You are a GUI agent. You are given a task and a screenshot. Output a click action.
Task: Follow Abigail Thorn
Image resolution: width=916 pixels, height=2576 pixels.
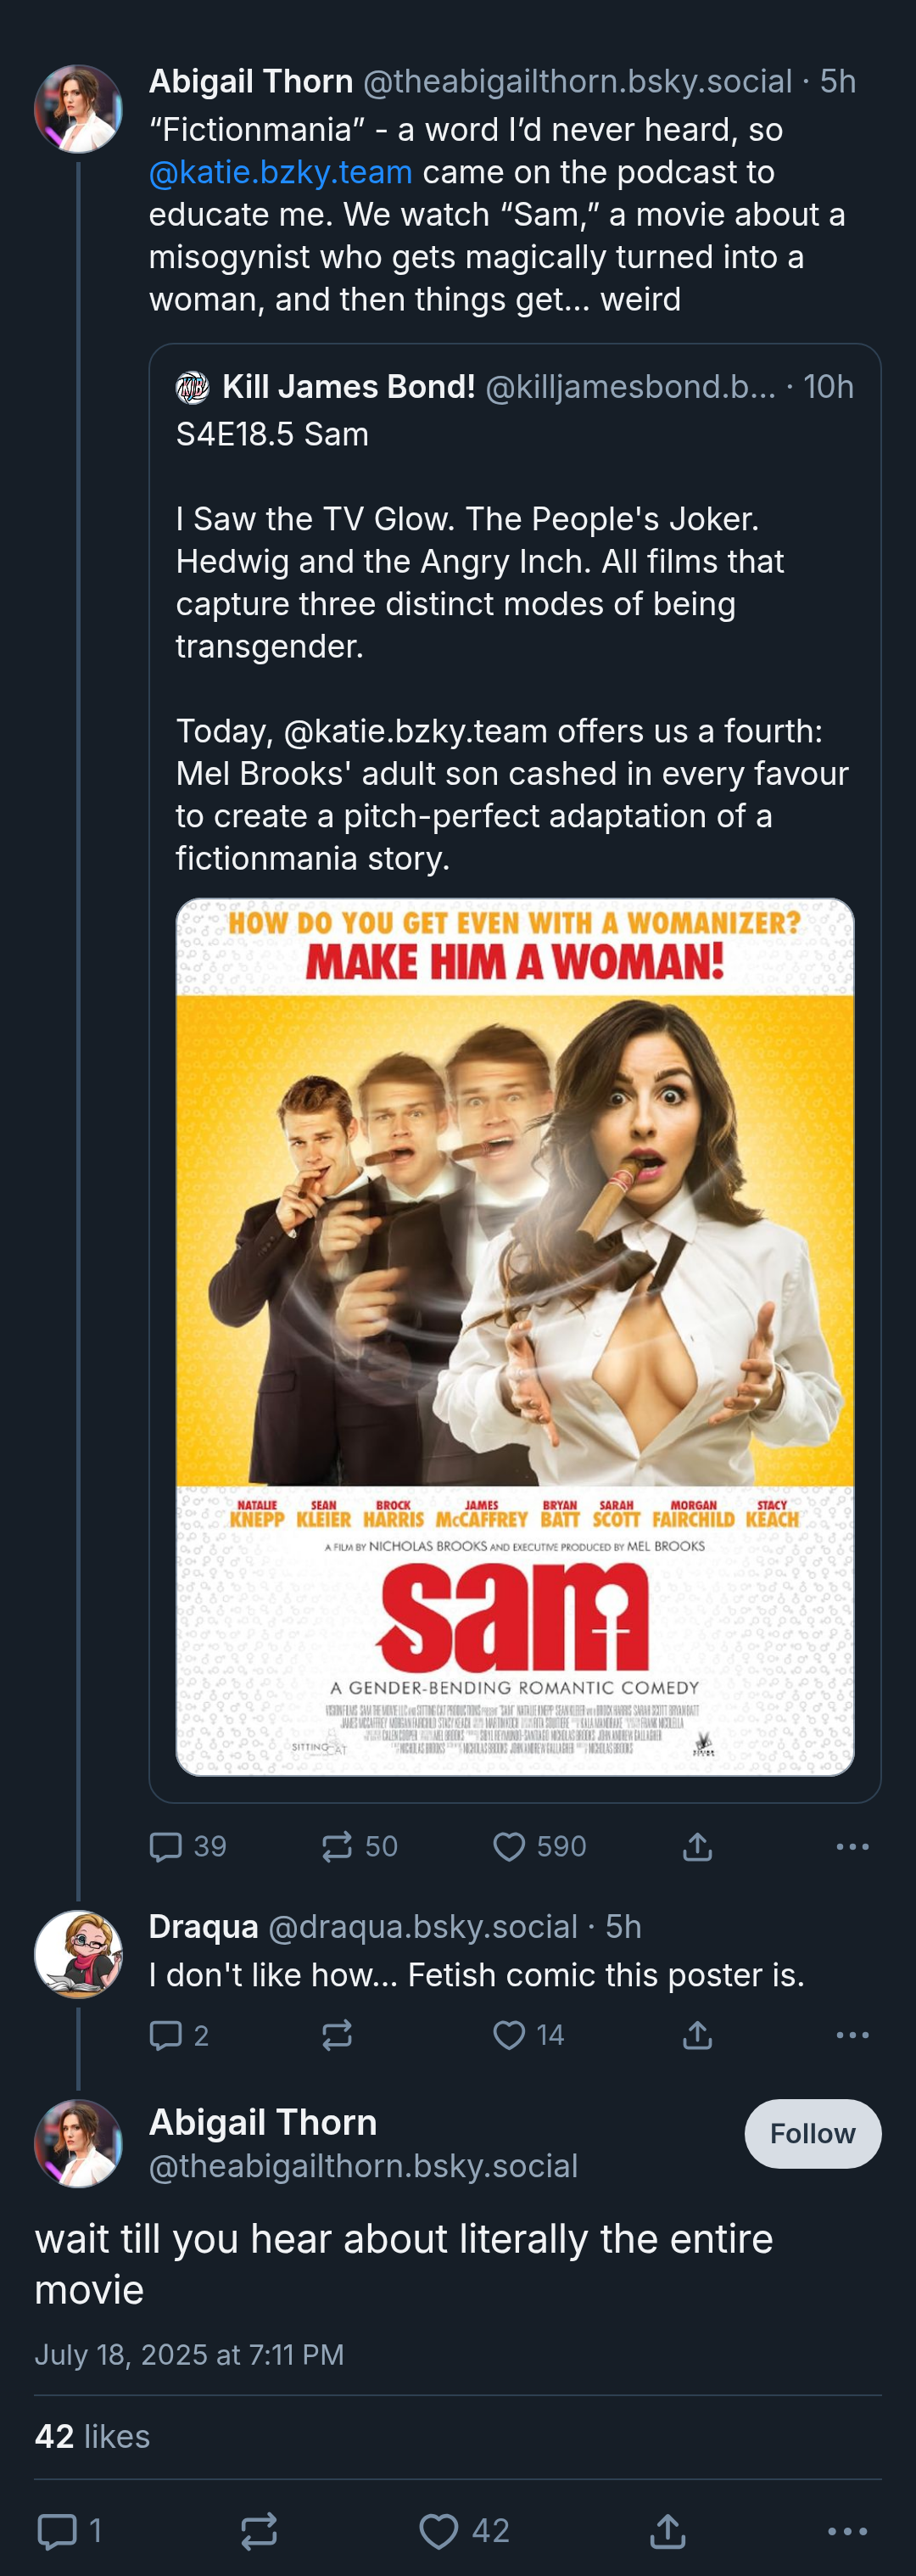[x=812, y=2133]
